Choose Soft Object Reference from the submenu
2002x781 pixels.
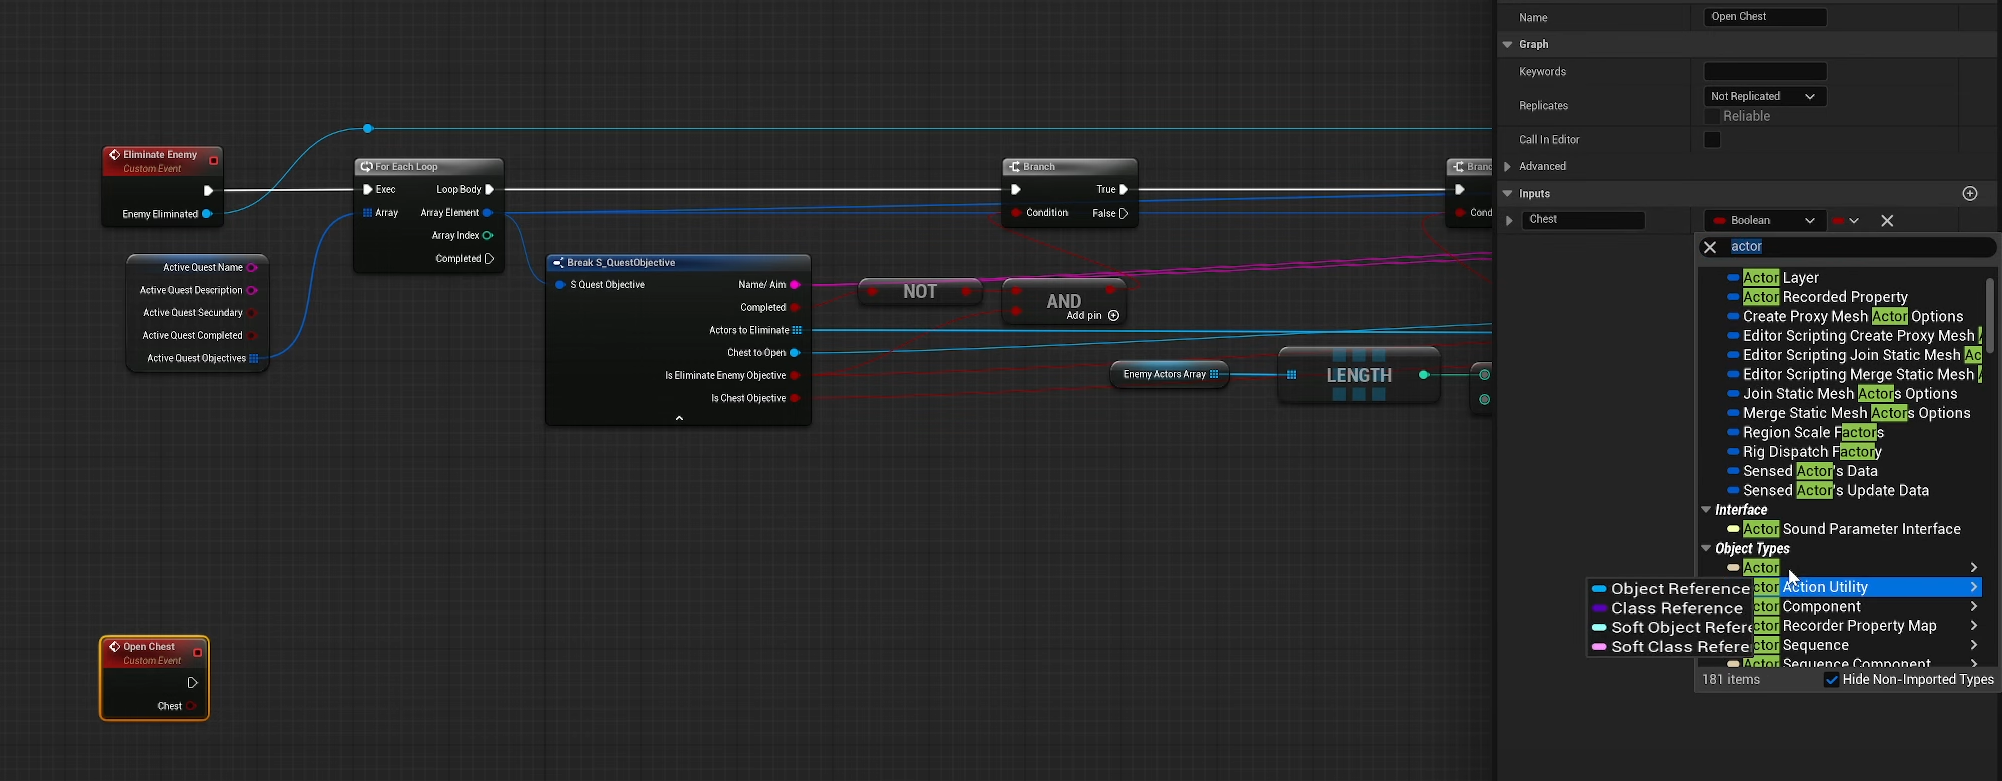click(1671, 628)
